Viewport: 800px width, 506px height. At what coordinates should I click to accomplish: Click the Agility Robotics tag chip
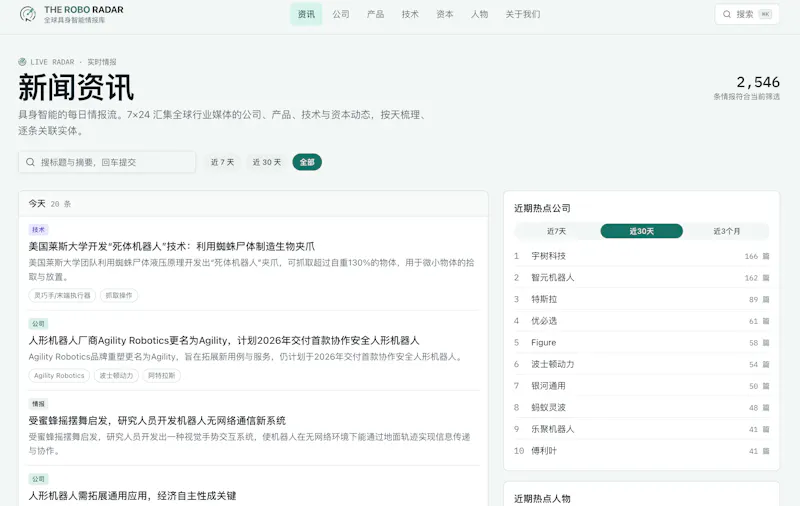click(x=59, y=375)
